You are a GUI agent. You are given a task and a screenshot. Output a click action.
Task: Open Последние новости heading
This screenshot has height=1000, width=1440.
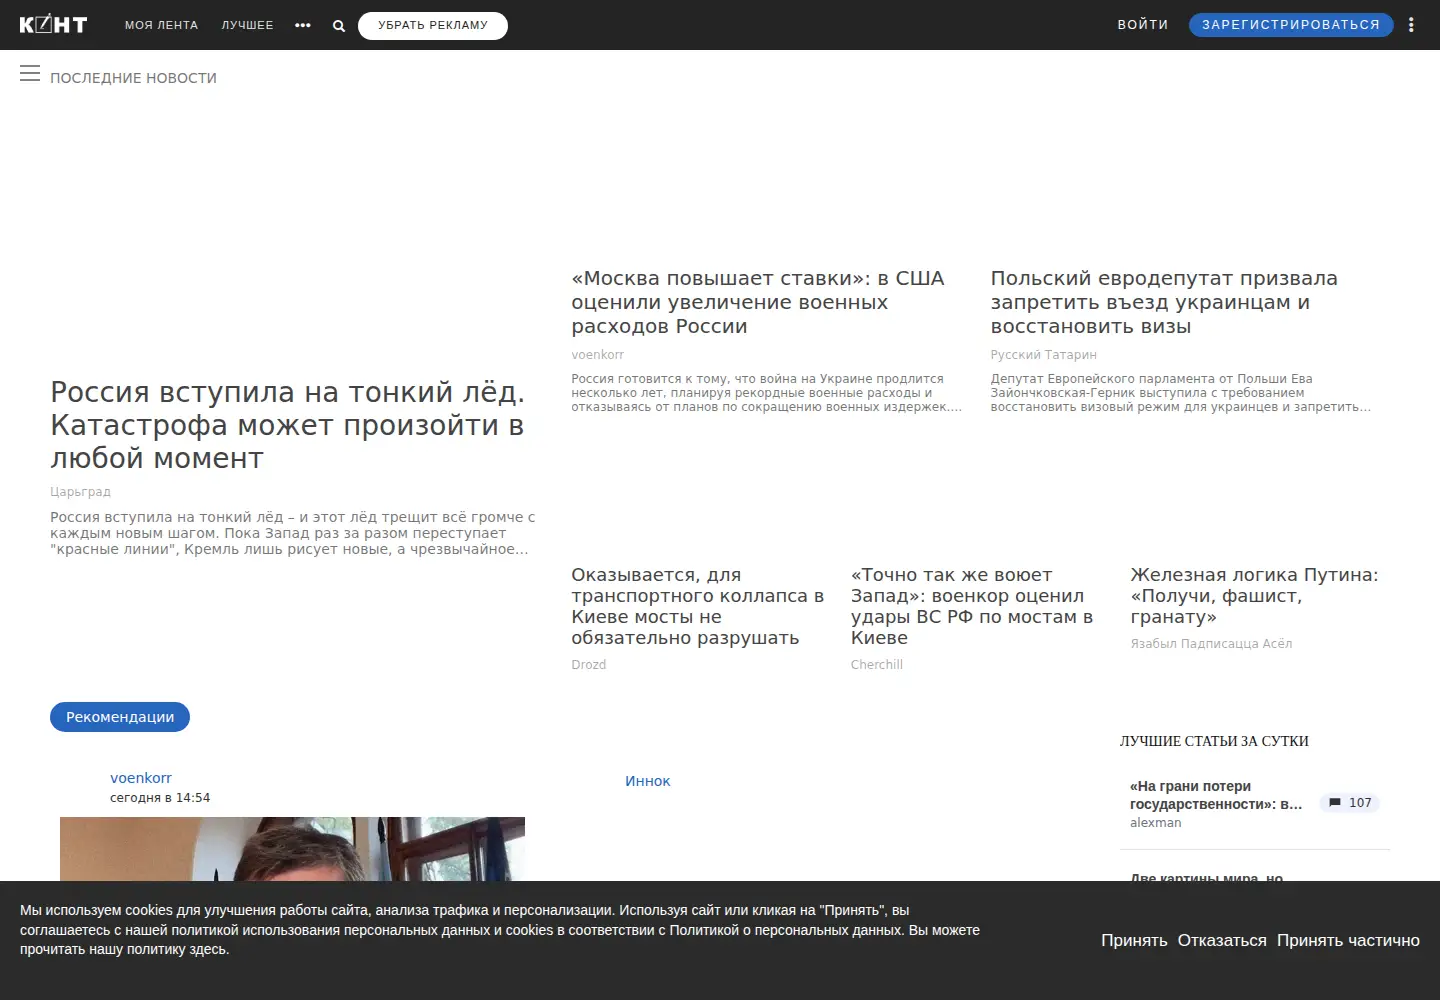[133, 78]
